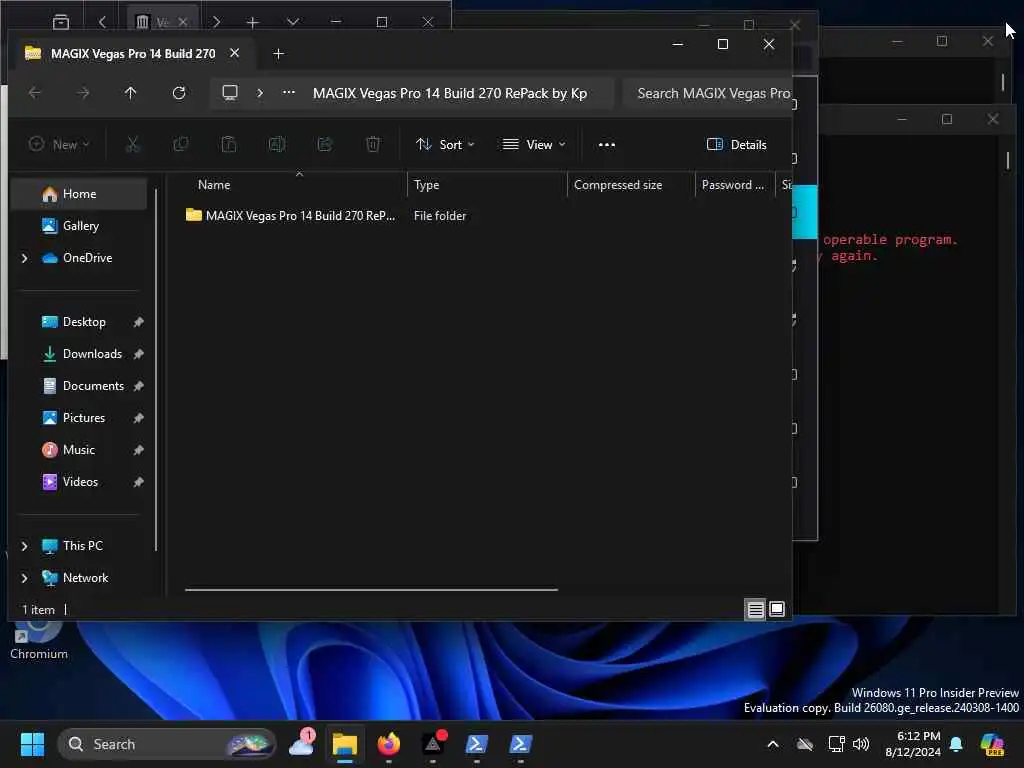Viewport: 1024px width, 768px height.
Task: Open the second PowerShell taskbar icon
Action: [520, 744]
